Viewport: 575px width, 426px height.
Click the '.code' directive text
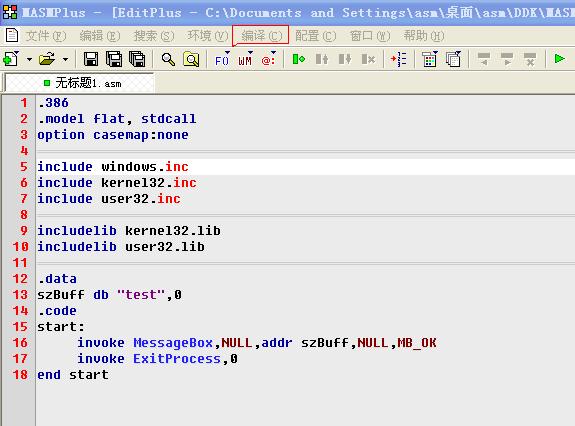click(57, 311)
